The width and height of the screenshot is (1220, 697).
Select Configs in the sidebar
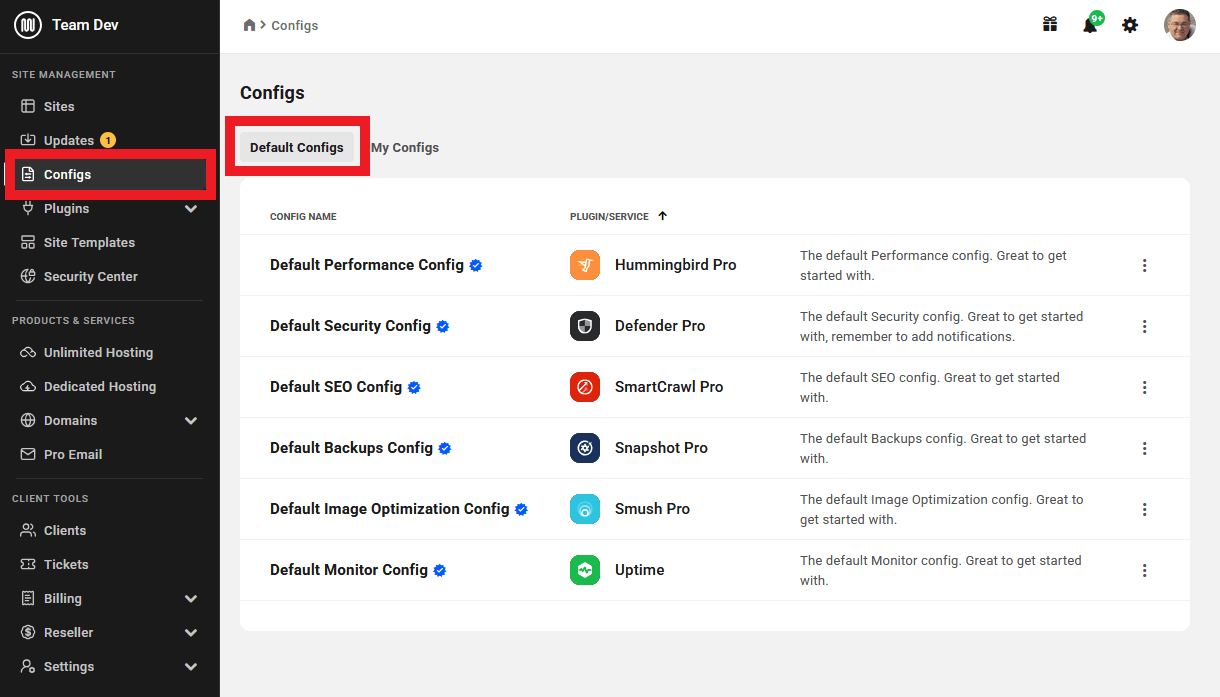click(x=110, y=174)
